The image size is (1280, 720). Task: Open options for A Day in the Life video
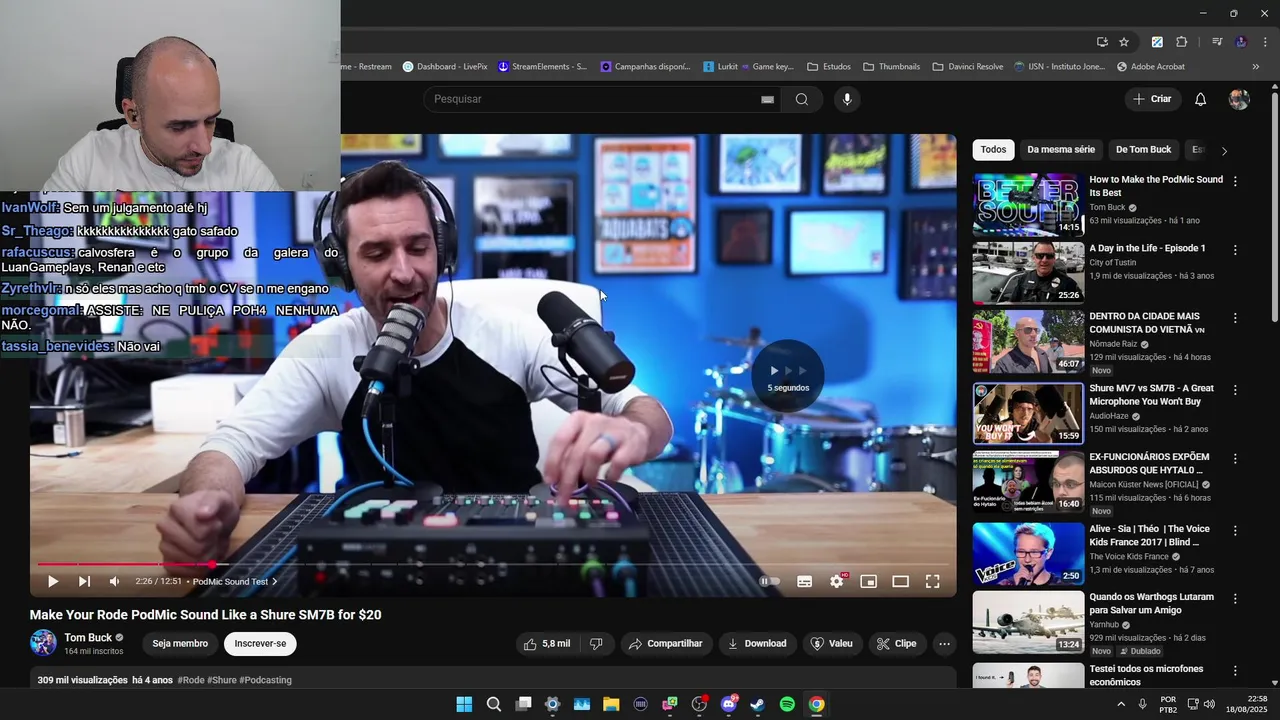(x=1235, y=250)
